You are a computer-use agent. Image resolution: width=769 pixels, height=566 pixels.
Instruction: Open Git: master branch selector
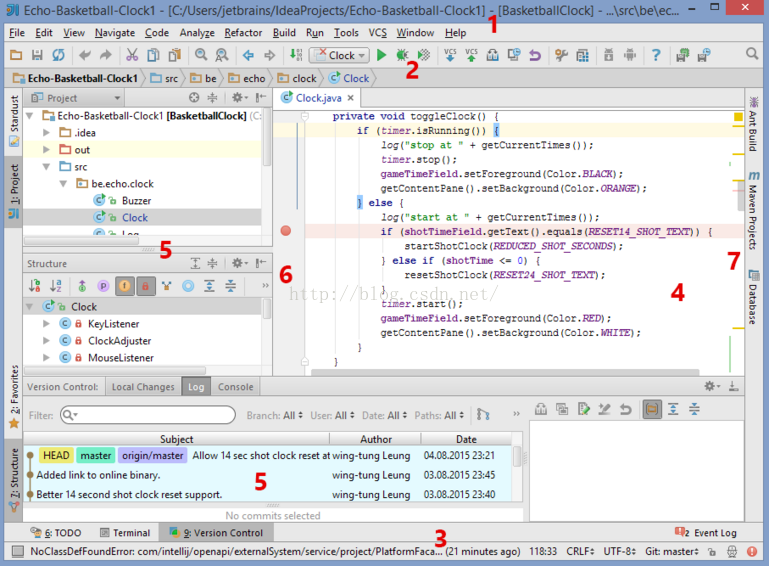pyautogui.click(x=671, y=551)
